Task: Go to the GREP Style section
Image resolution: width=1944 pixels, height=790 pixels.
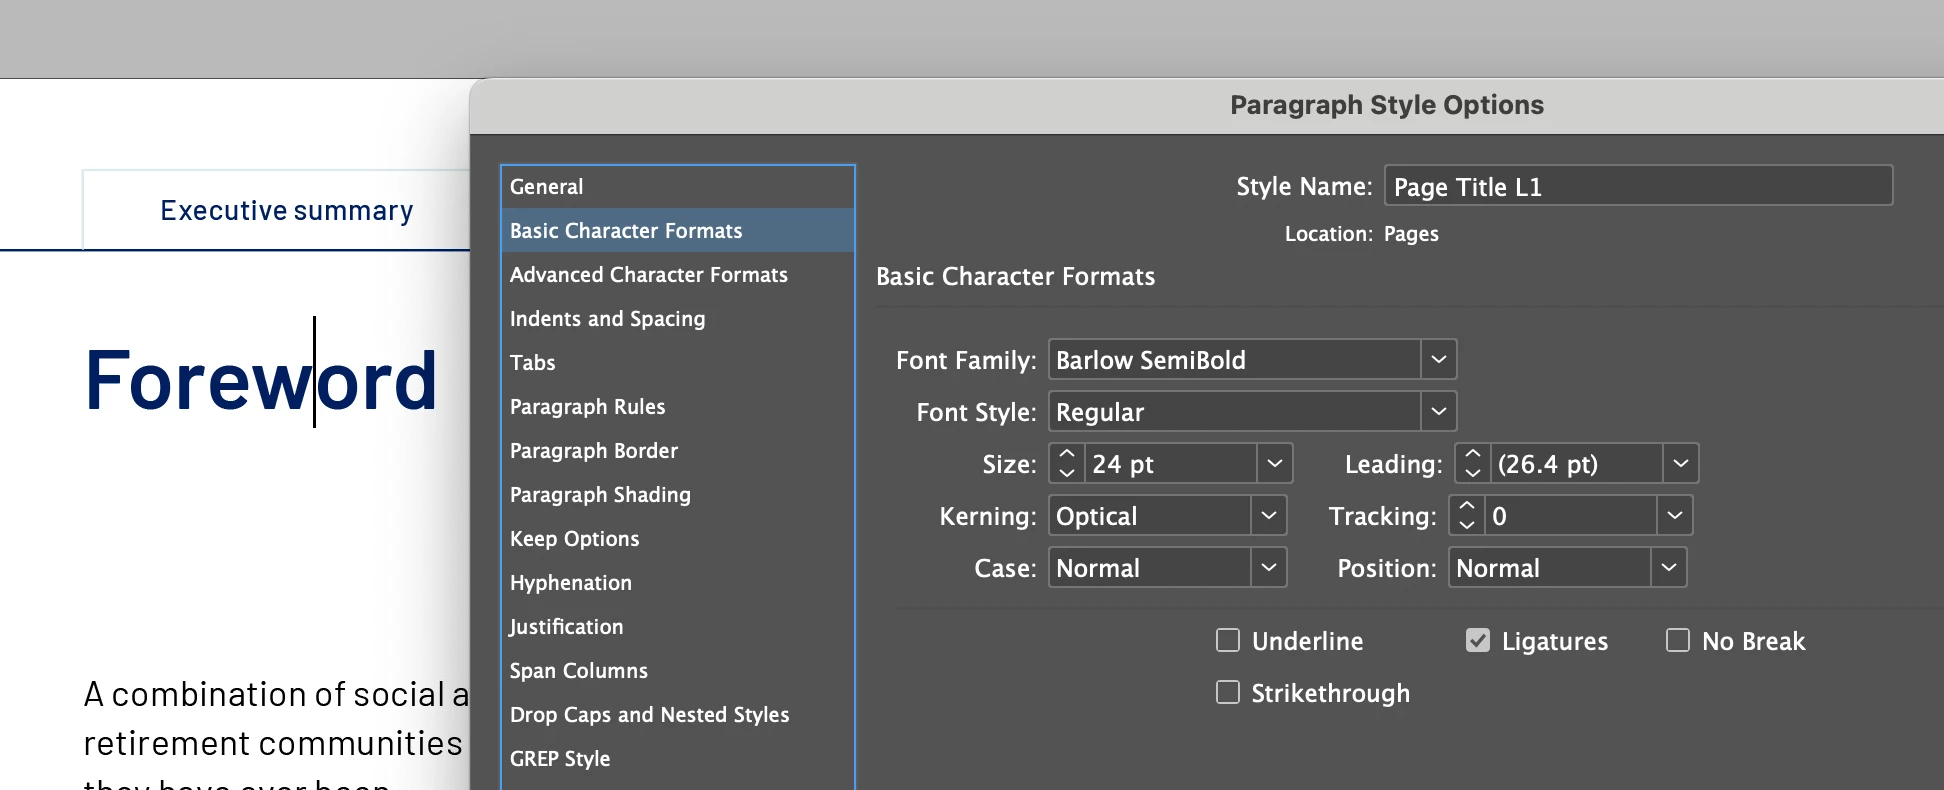Action: point(559,759)
